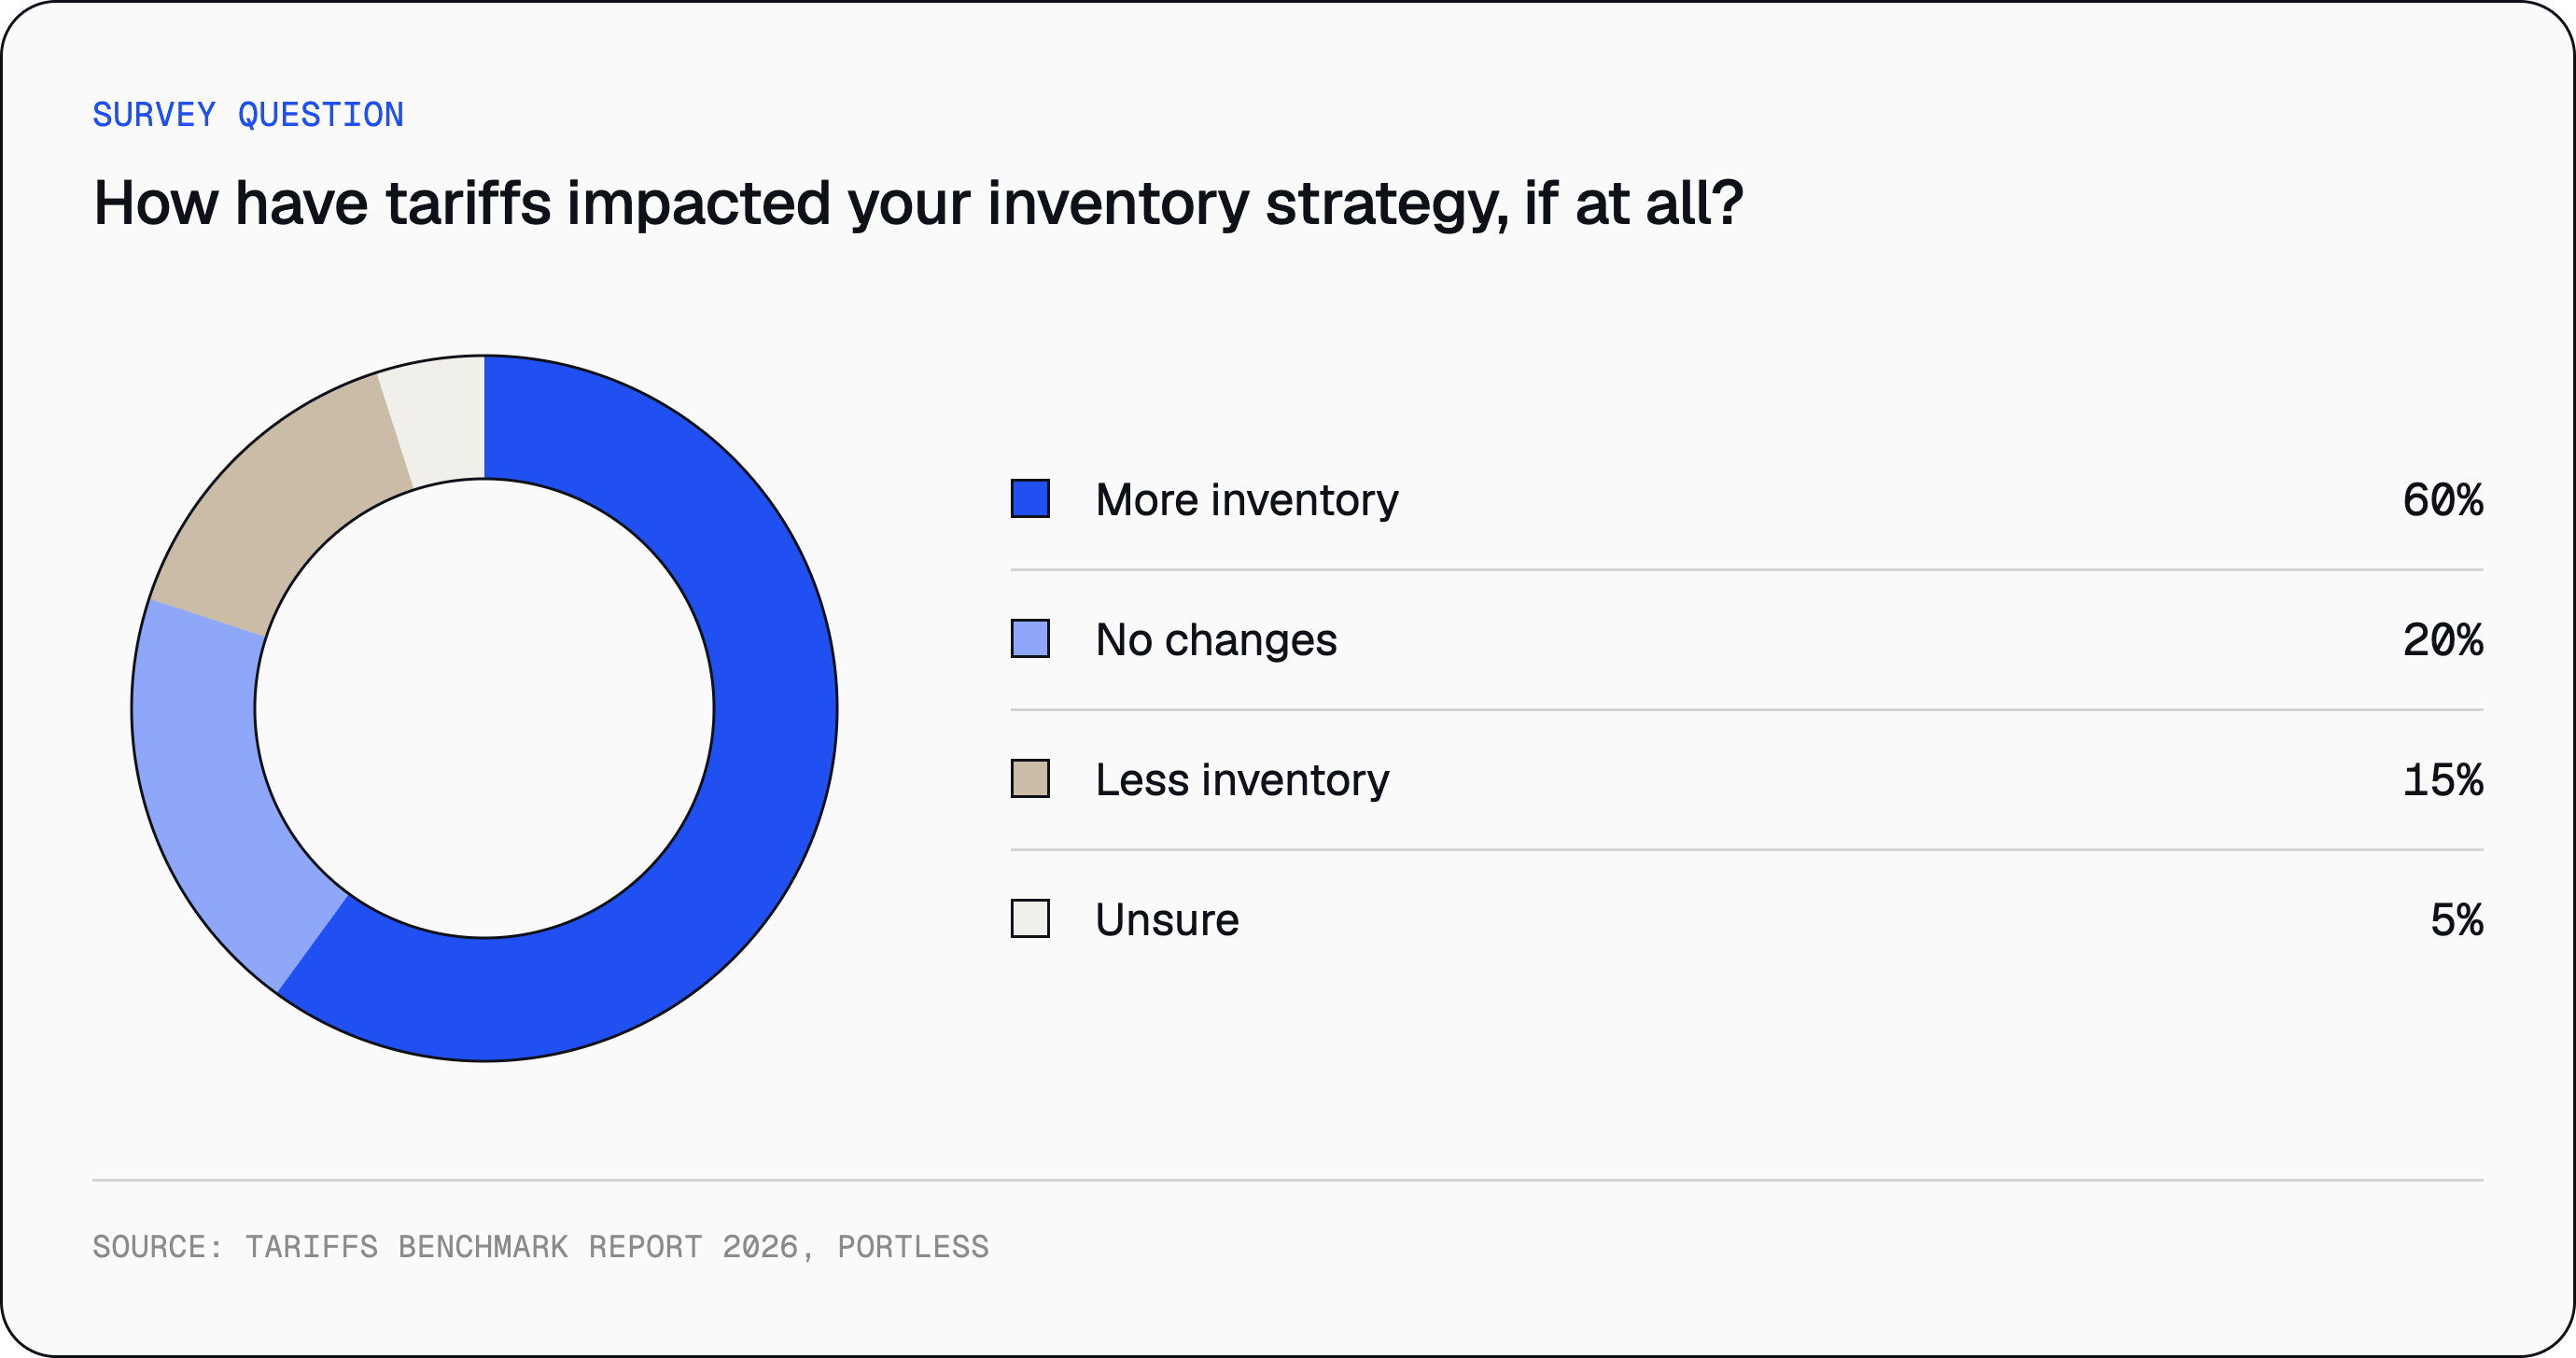Viewport: 2576px width, 1358px height.
Task: Select the Less inventory legend label
Action: 1242,779
